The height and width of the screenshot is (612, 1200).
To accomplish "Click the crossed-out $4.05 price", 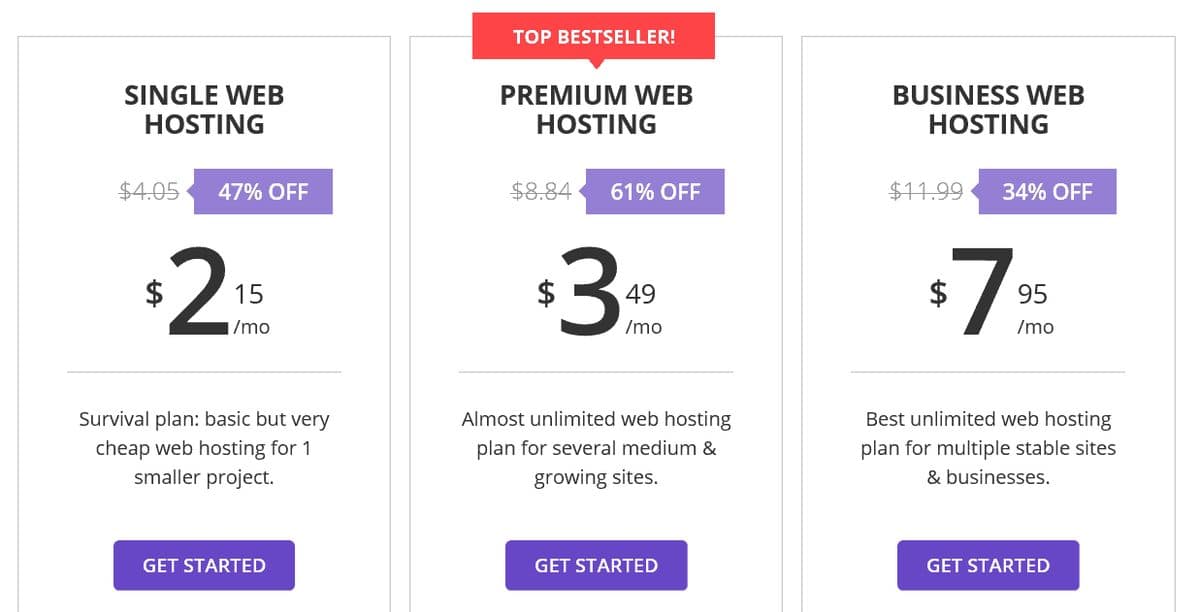I will (x=149, y=192).
